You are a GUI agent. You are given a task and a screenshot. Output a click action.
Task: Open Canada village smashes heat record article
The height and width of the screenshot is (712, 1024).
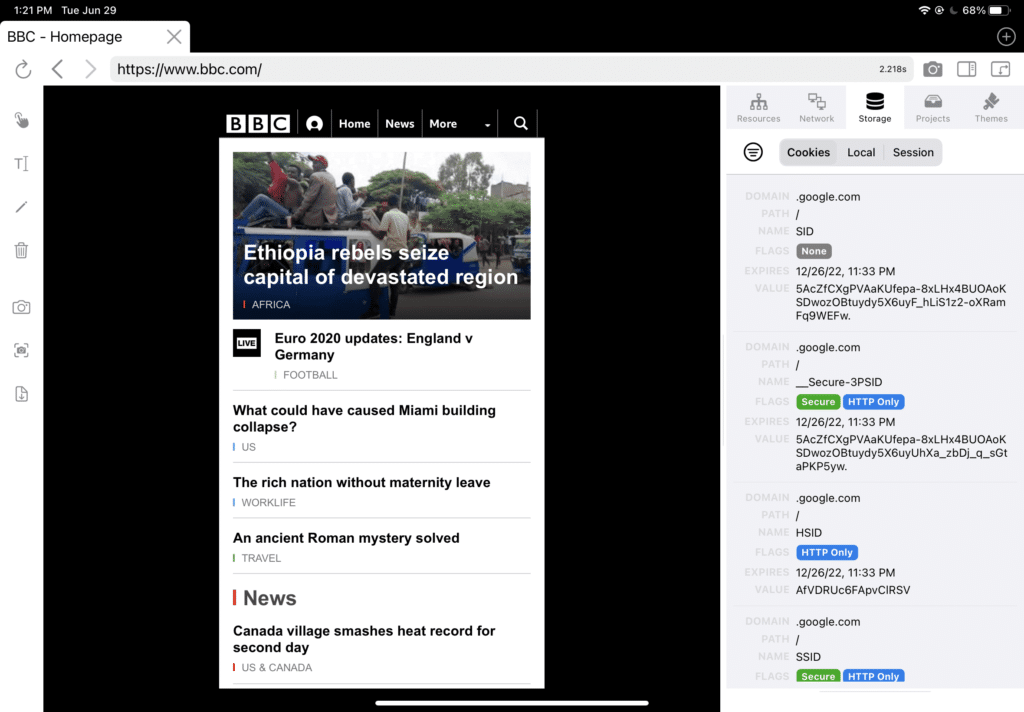(364, 639)
